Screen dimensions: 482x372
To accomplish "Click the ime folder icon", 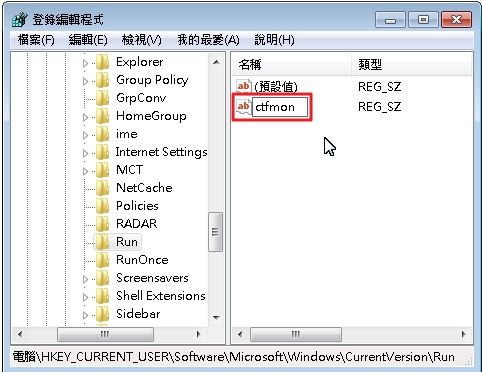I will click(x=102, y=134).
